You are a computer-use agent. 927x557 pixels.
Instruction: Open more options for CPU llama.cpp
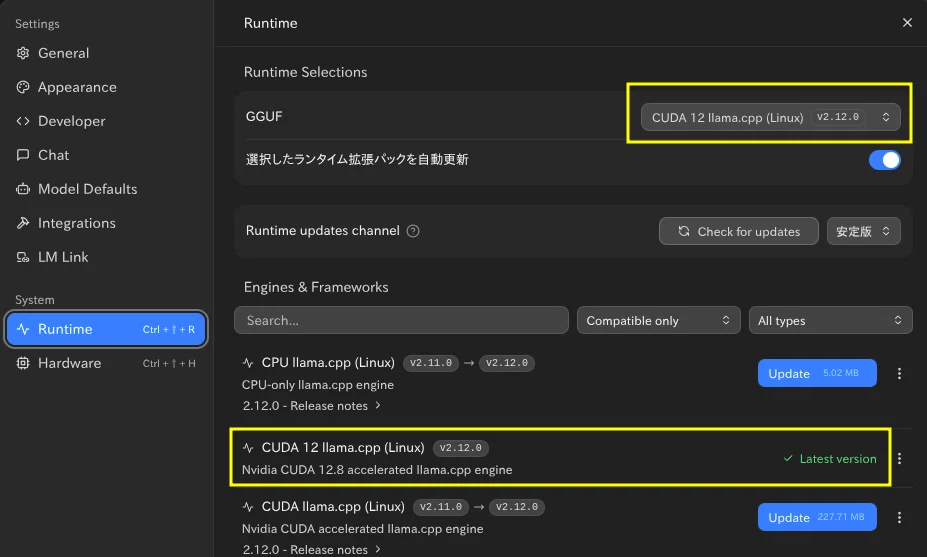899,373
